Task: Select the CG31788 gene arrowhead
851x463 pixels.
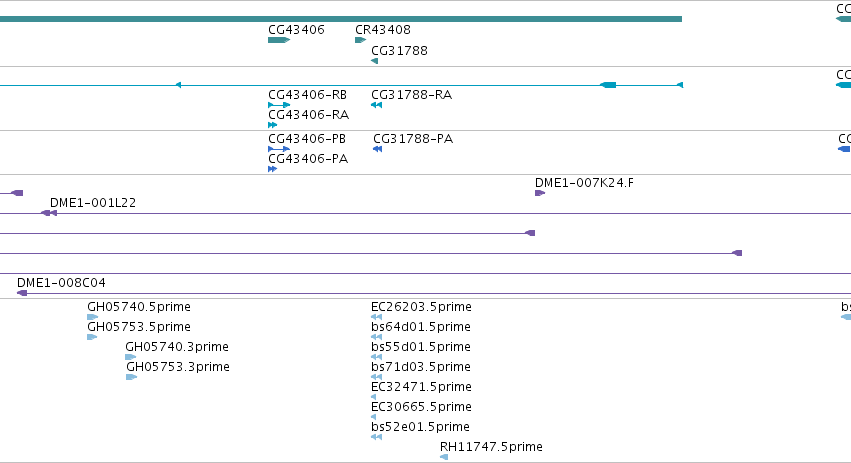Action: click(374, 61)
